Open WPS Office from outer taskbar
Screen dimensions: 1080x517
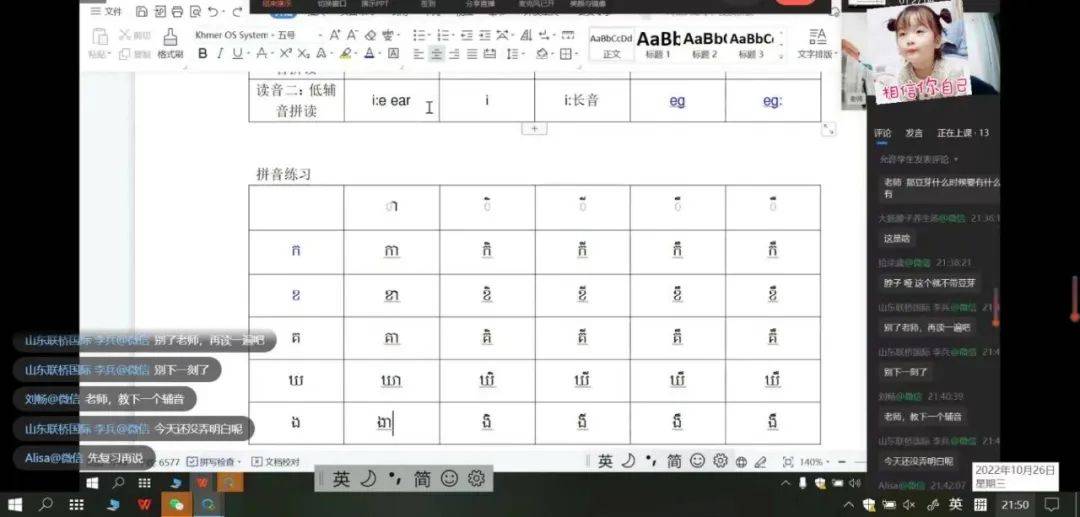[x=144, y=505]
